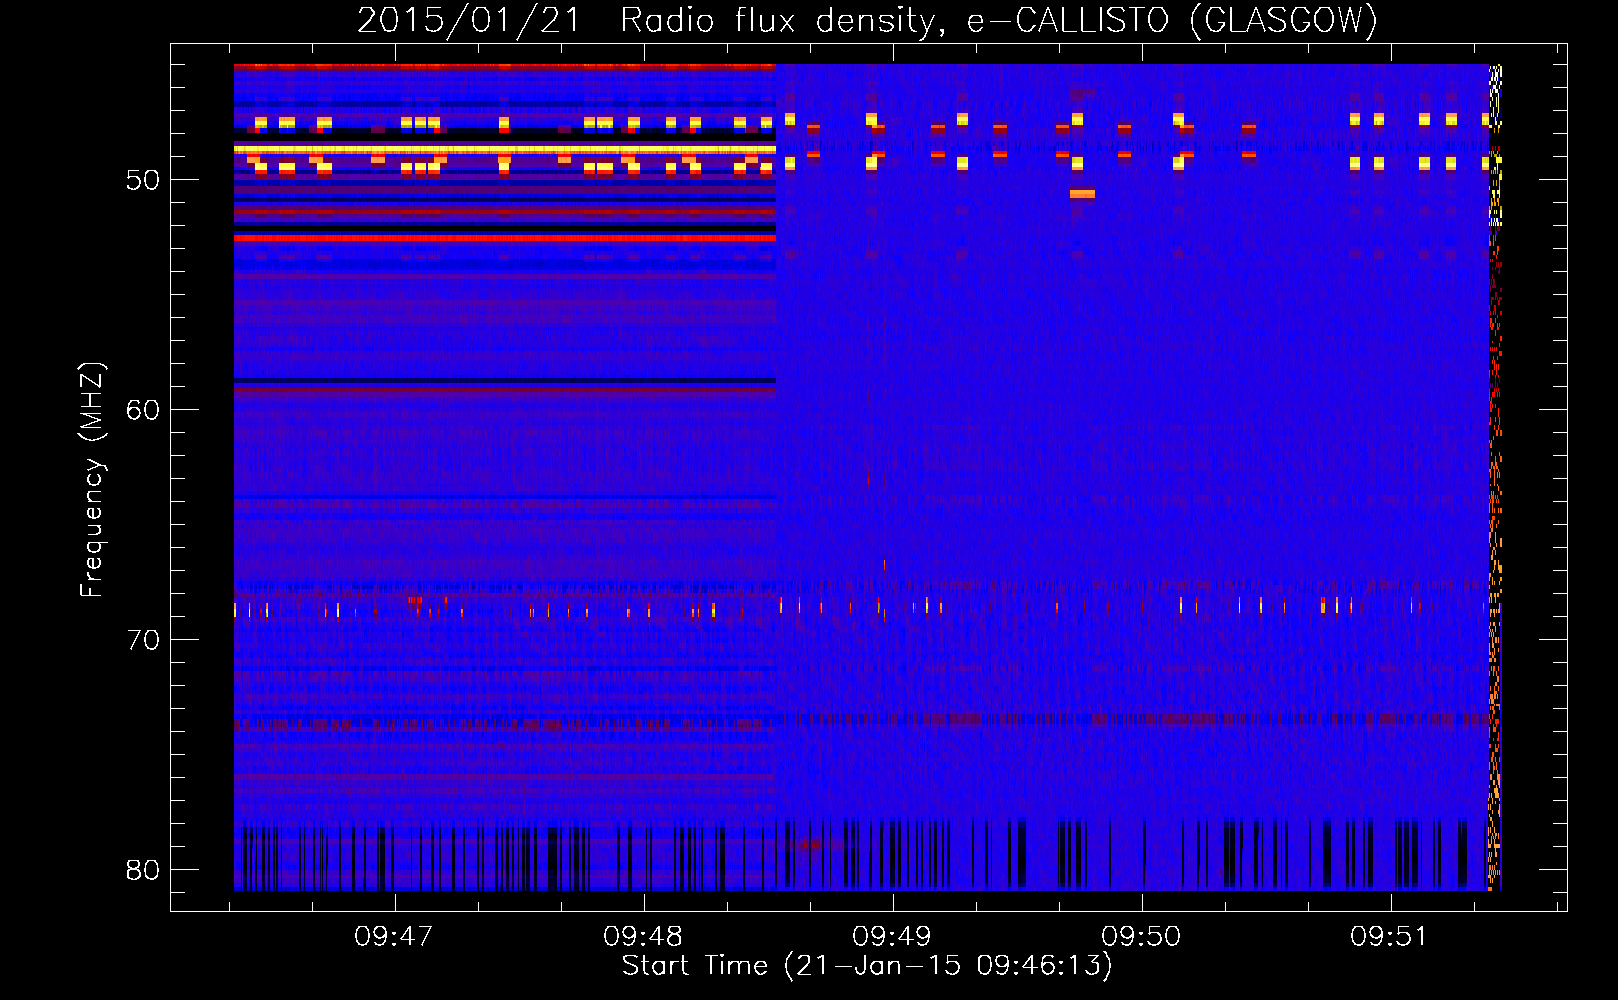Click the 09:47 time tick label
Viewport: 1618px width, 1000px height.
(394, 937)
